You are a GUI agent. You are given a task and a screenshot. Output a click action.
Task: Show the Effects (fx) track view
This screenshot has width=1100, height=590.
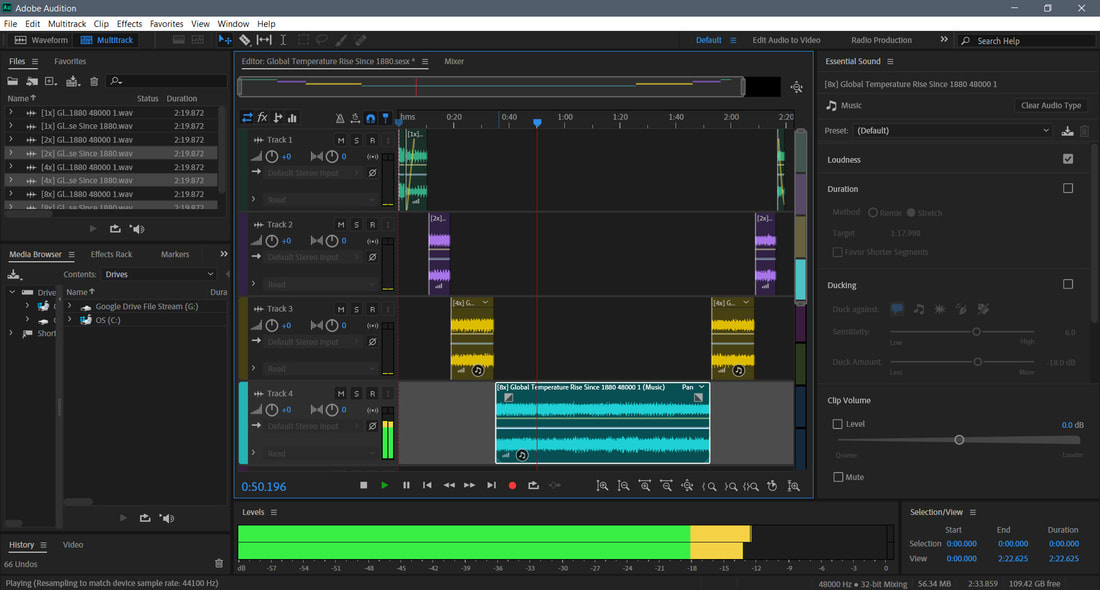(x=262, y=117)
